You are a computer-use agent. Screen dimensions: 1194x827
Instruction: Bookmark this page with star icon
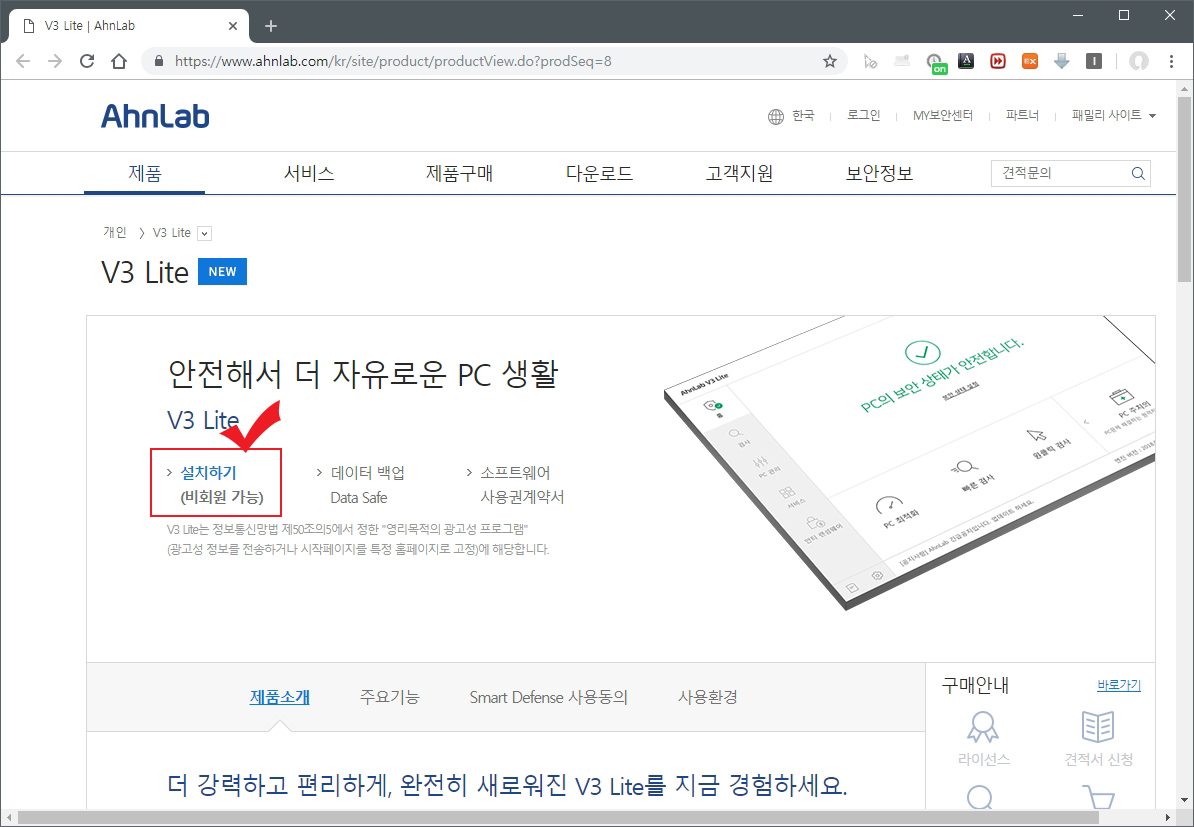(830, 61)
